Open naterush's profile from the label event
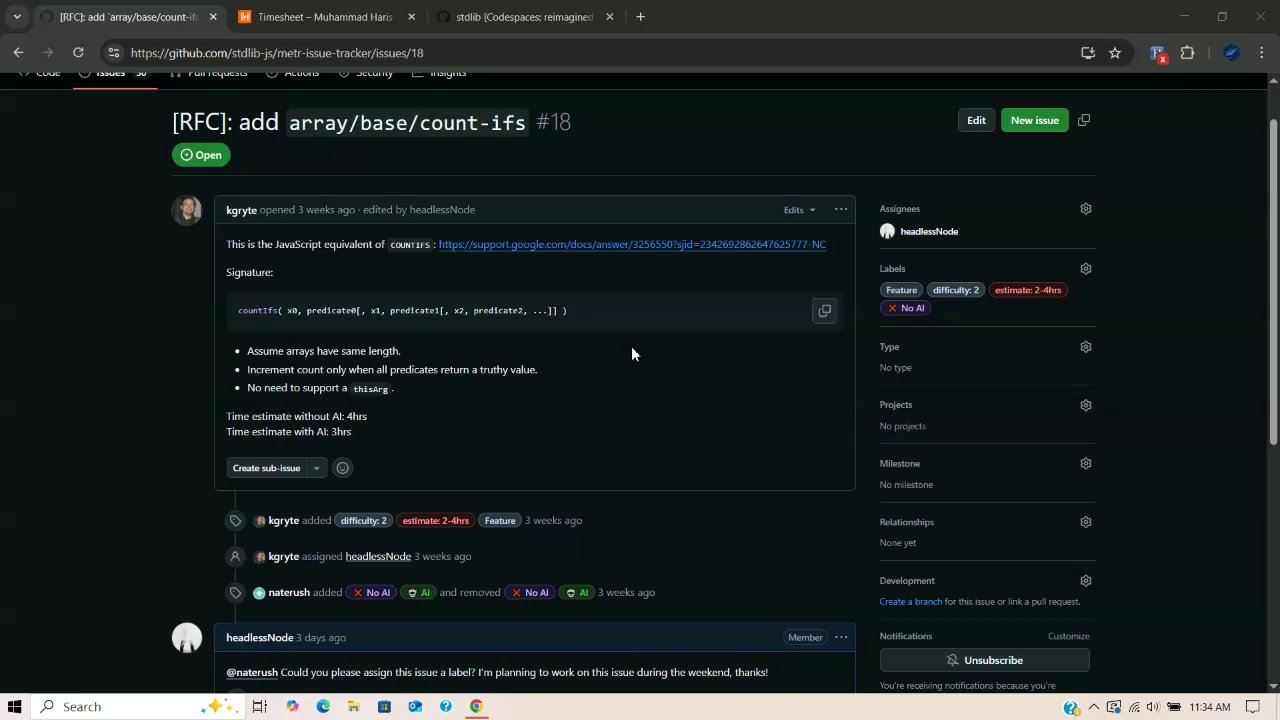 (x=289, y=592)
